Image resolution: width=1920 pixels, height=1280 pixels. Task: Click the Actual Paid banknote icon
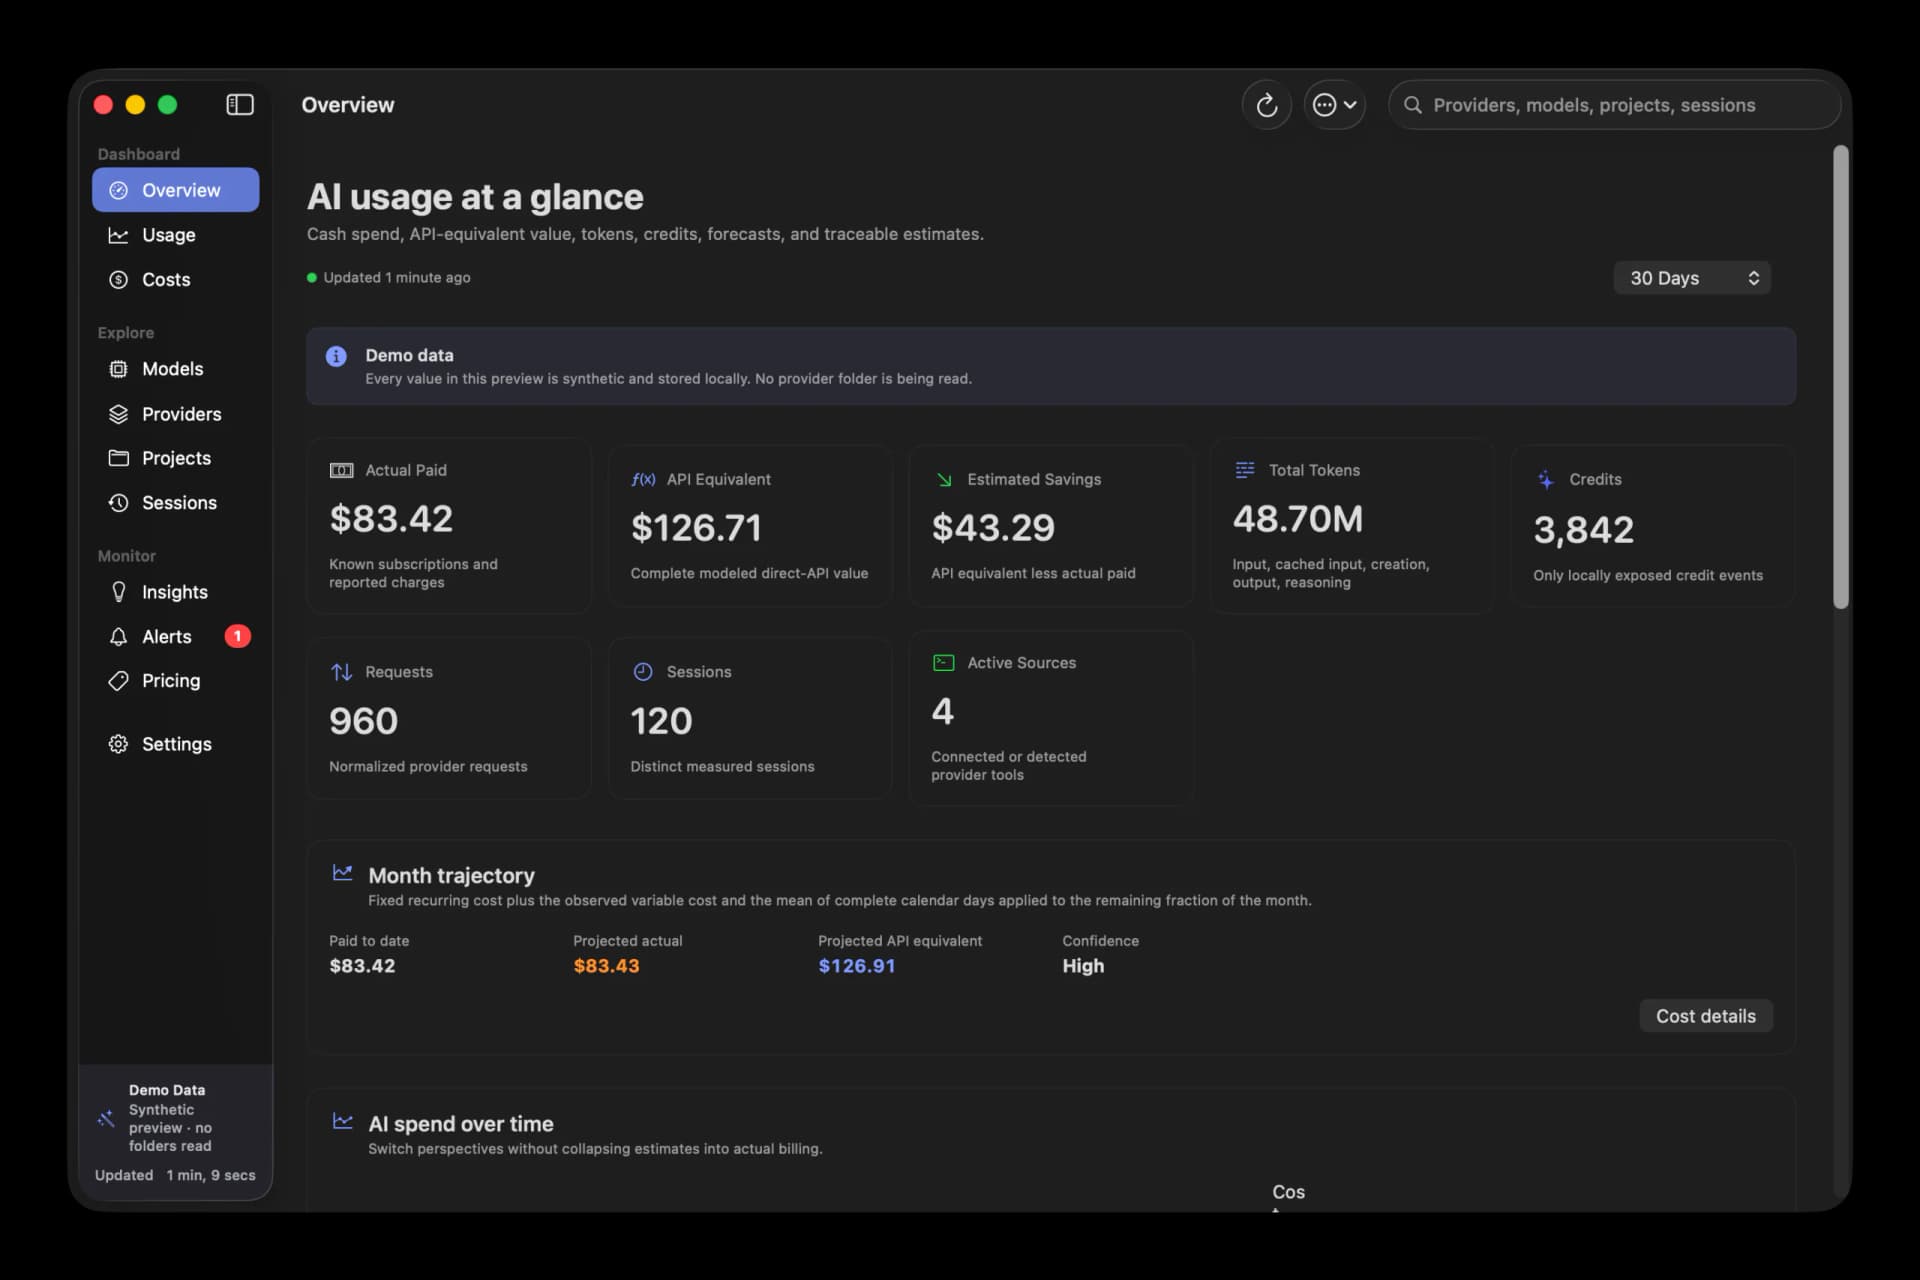pyautogui.click(x=341, y=470)
